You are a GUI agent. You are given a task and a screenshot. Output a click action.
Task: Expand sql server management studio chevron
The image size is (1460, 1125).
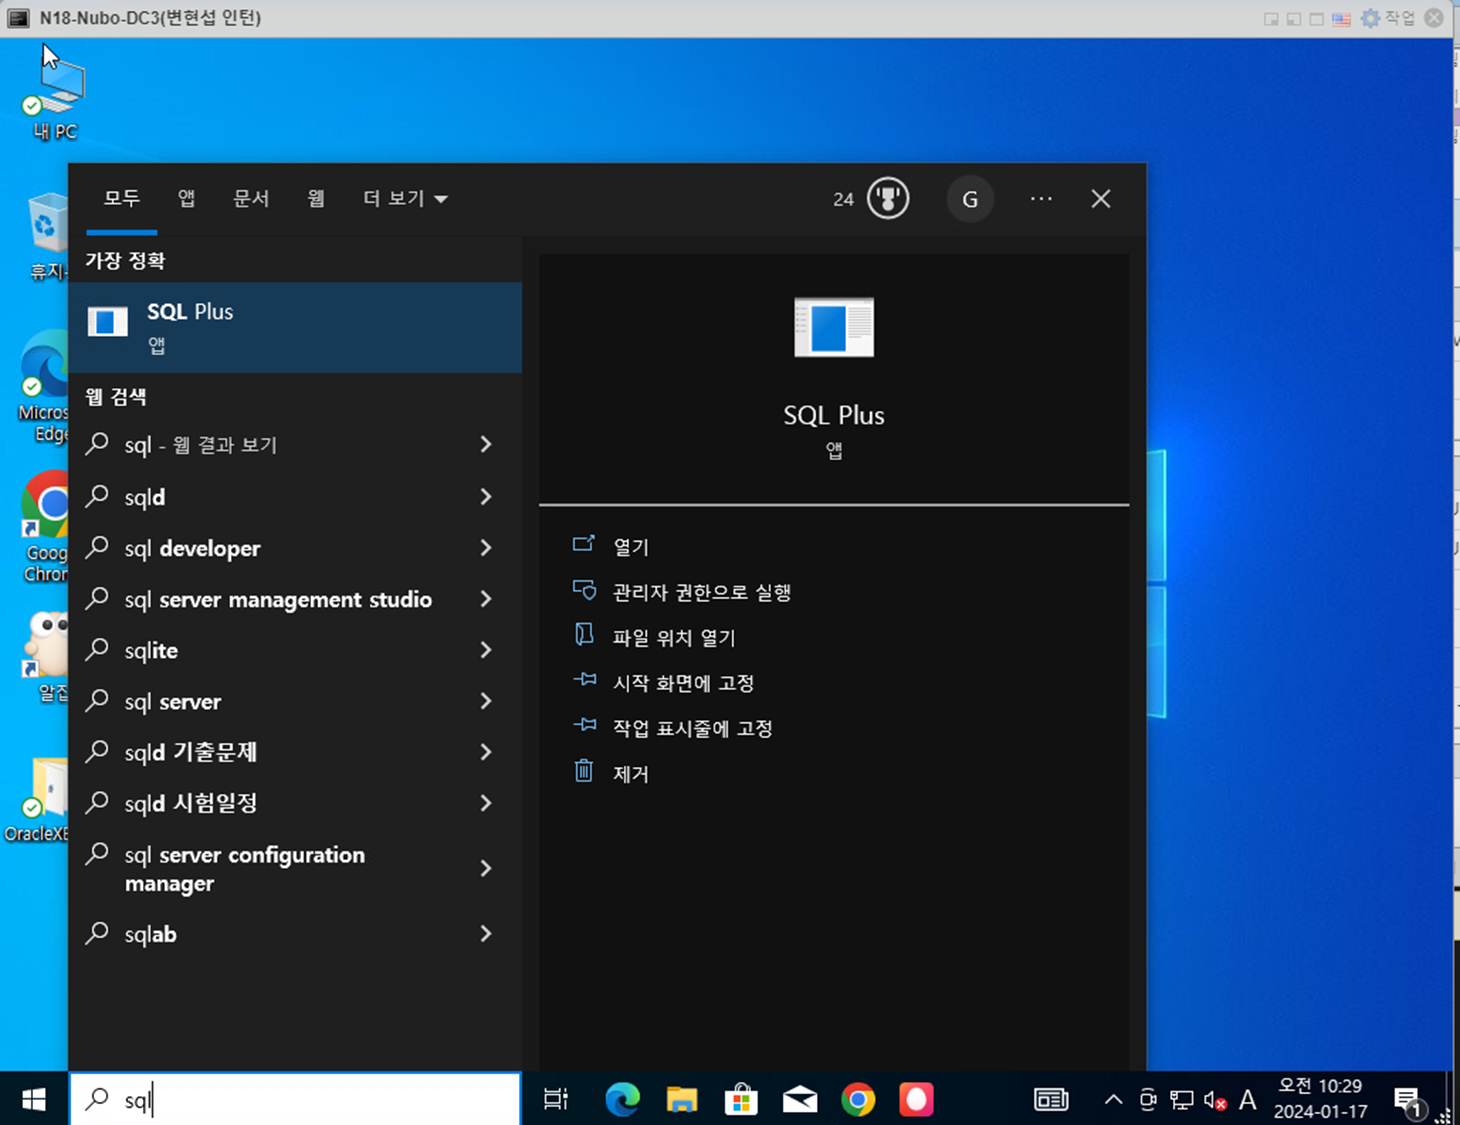[x=486, y=599]
